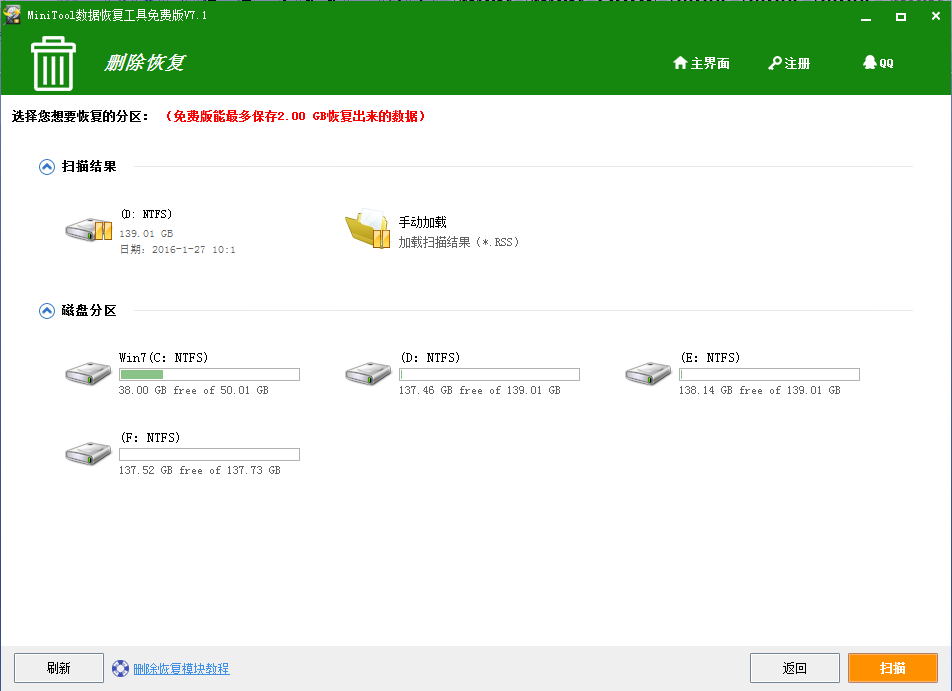The height and width of the screenshot is (691, 952).
Task: Click text '138.14 GB free of 139.01 GB'
Action: point(760,390)
